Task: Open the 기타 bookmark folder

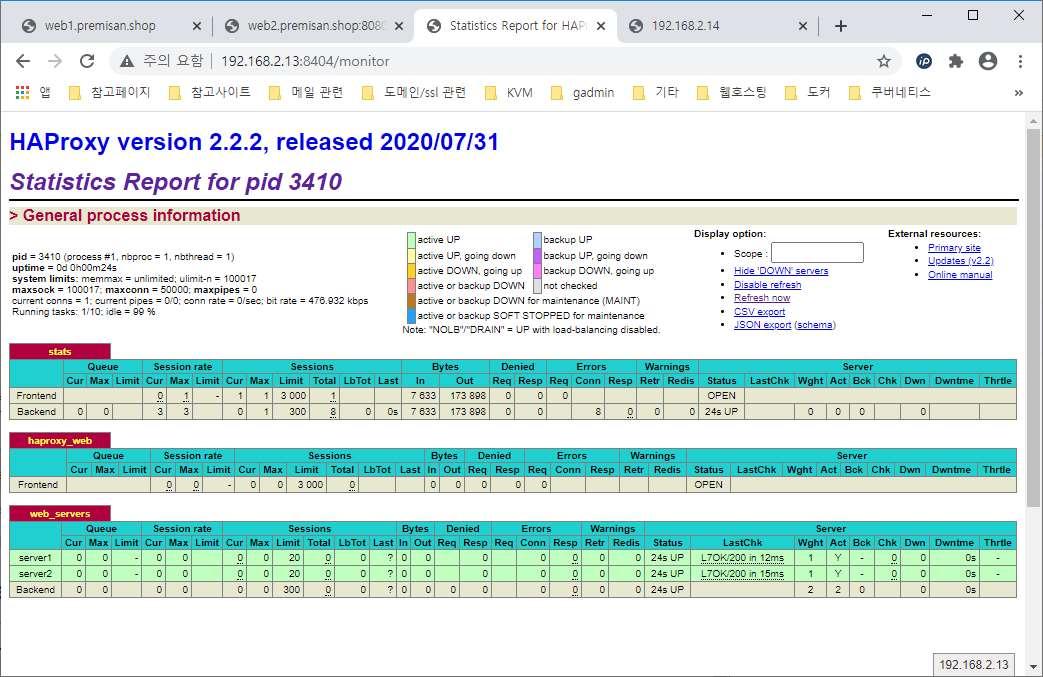Action: (657, 92)
